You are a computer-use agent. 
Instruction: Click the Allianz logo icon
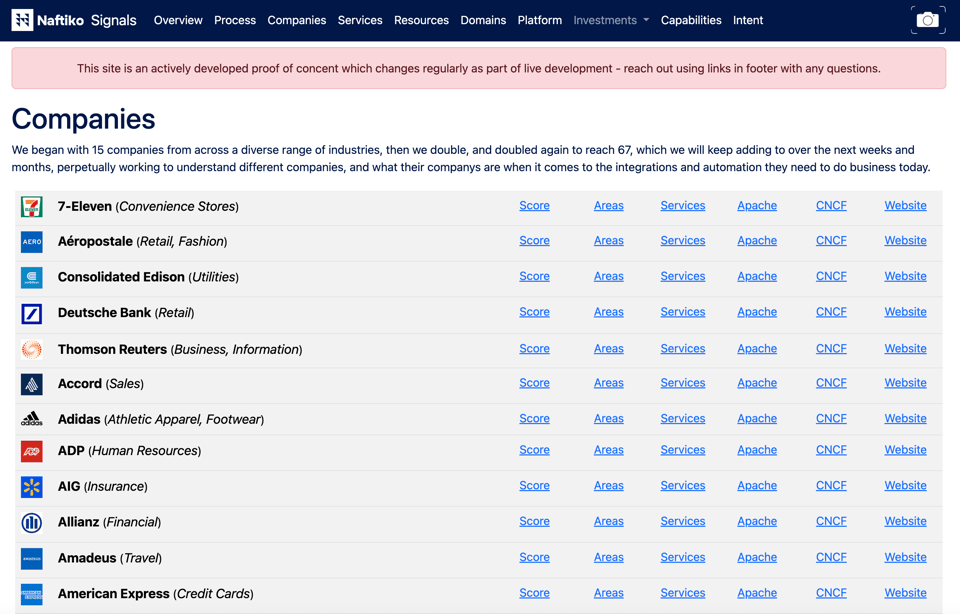click(x=32, y=522)
